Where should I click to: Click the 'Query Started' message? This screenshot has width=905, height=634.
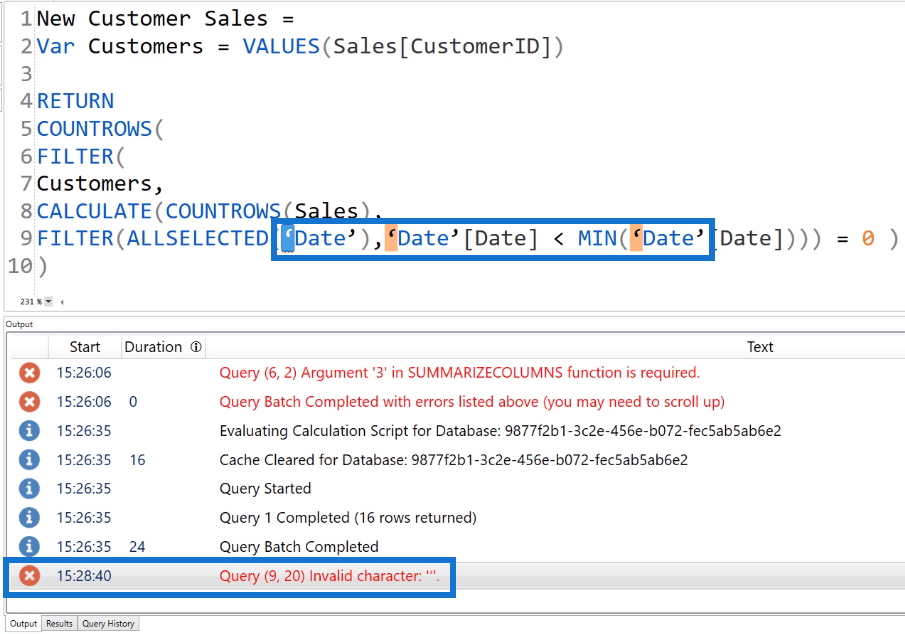(265, 488)
